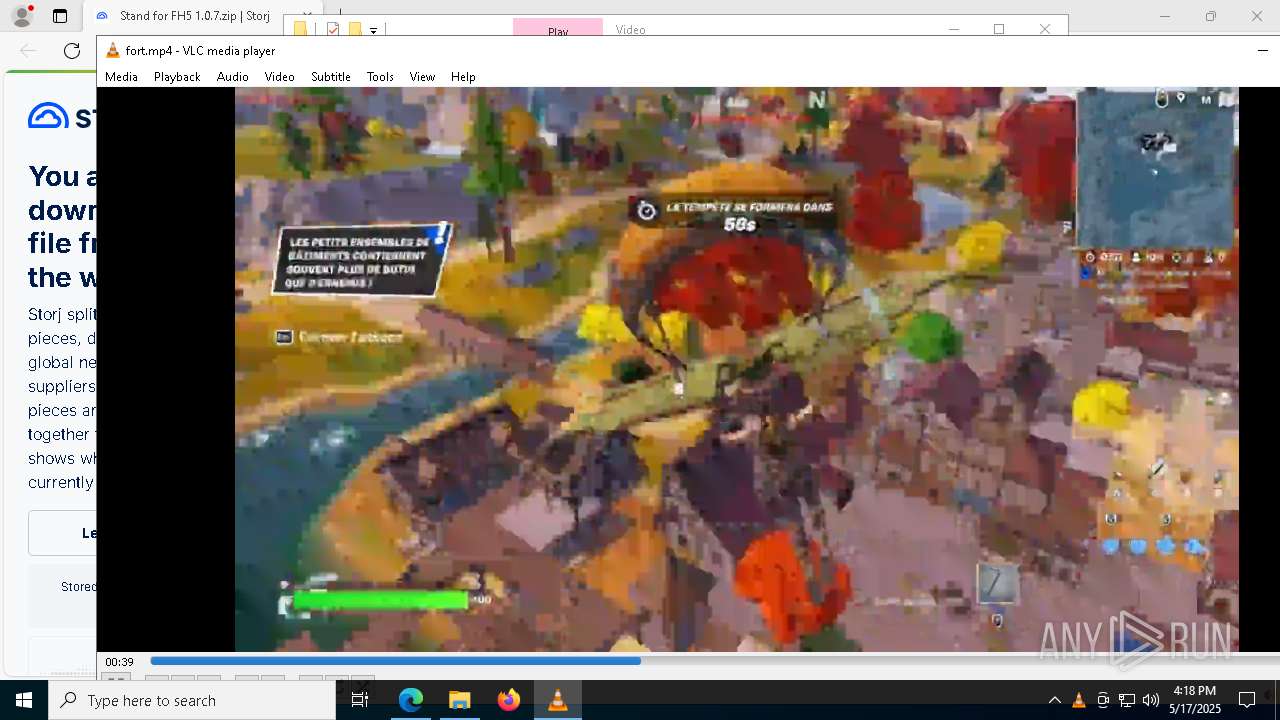Click the Storj logo on the web page
Screen dimensions: 1280x720
62,117
